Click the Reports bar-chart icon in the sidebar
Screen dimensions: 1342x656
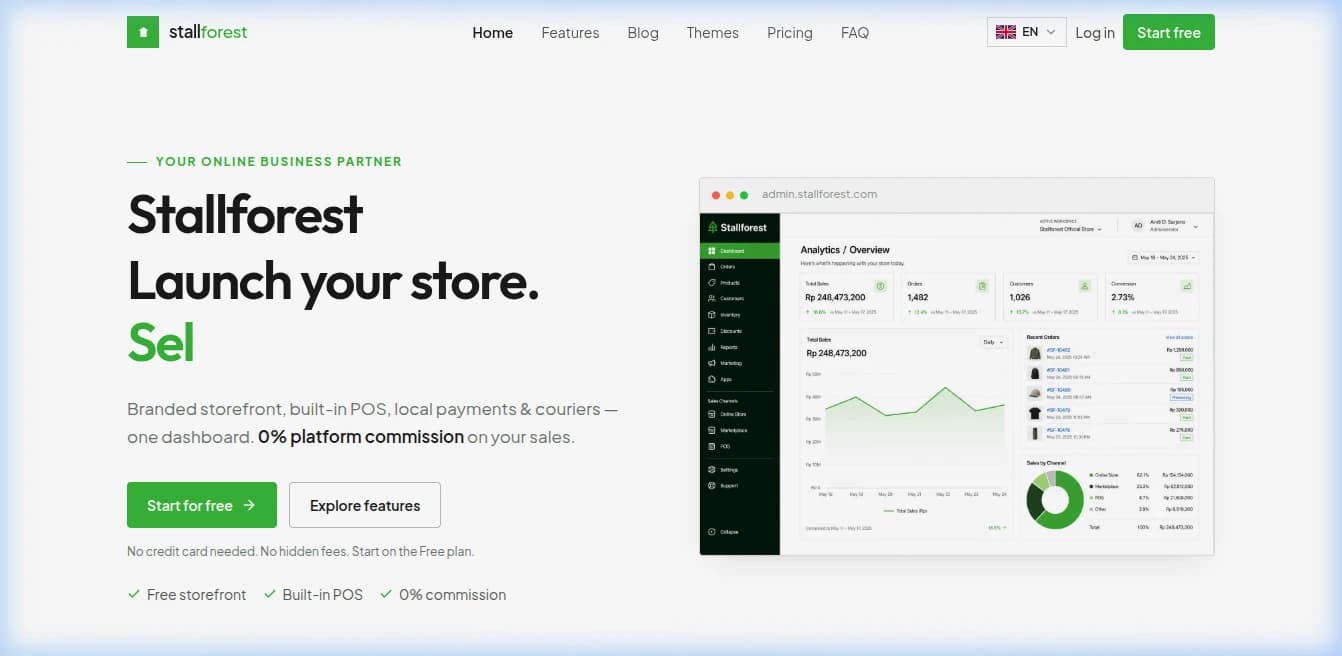pos(711,347)
